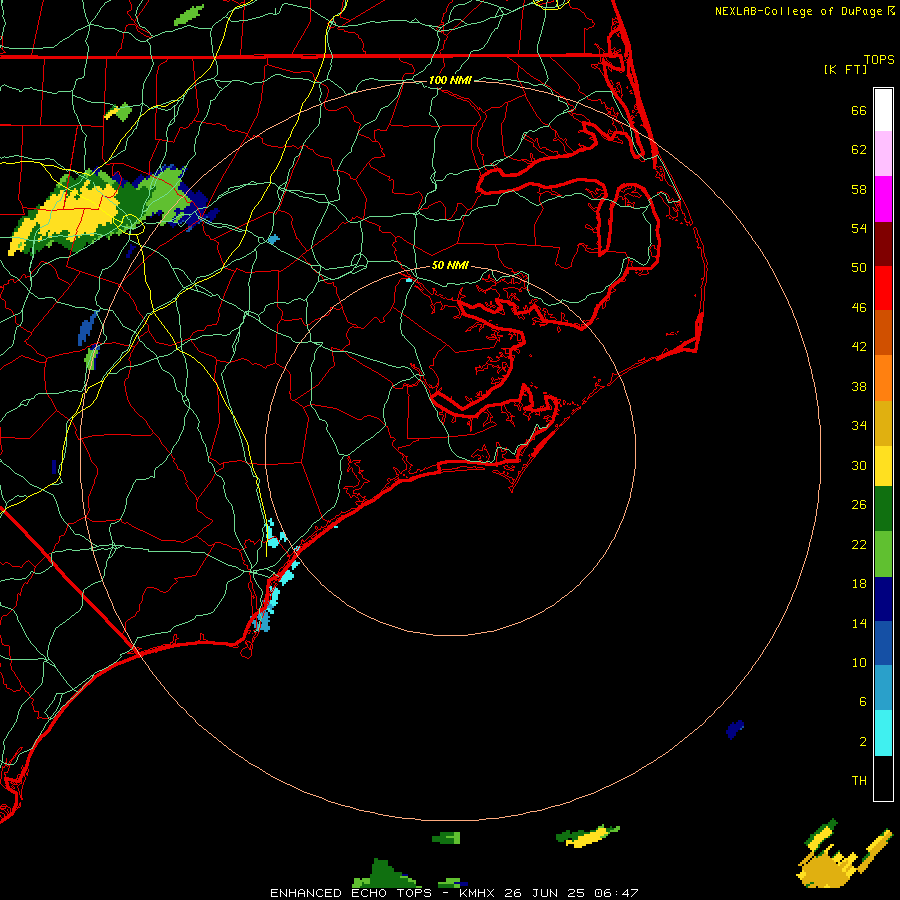Screen dimensions: 900x900
Task: Click the 30 legend value
Action: click(859, 465)
